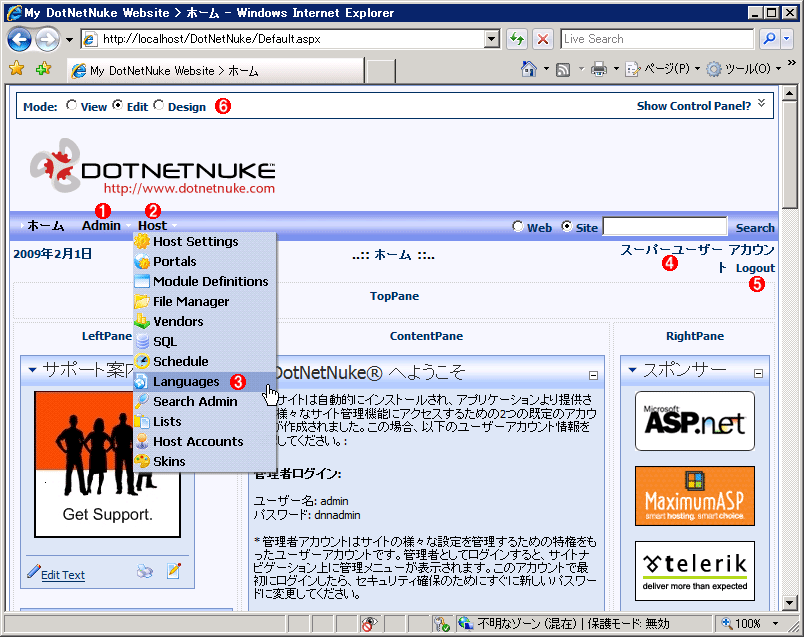The image size is (804, 637).
Task: Click the Live Search input field
Action: pyautogui.click(x=657, y=39)
